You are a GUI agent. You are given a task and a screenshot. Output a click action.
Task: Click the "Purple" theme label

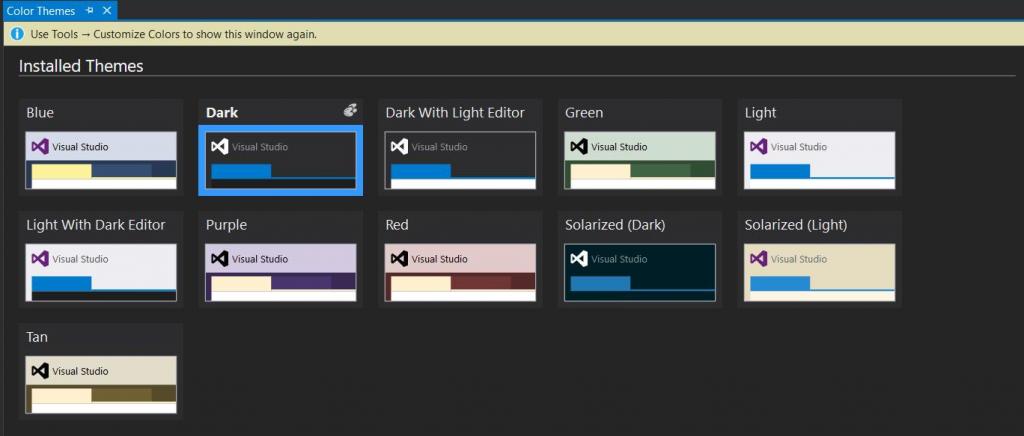coord(226,225)
